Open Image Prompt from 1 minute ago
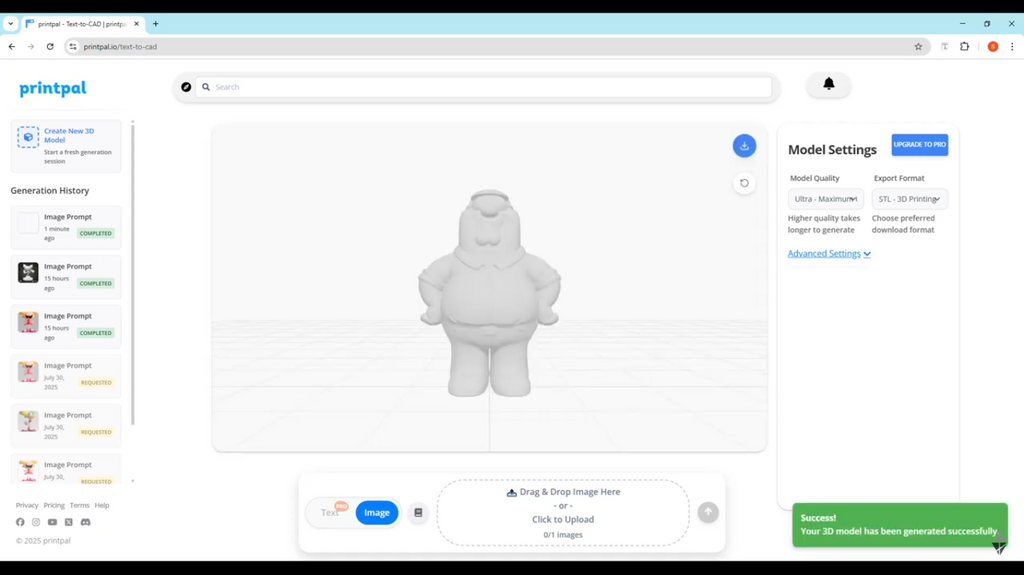Screen dimensions: 1024x575 pyautogui.click(x=66, y=227)
